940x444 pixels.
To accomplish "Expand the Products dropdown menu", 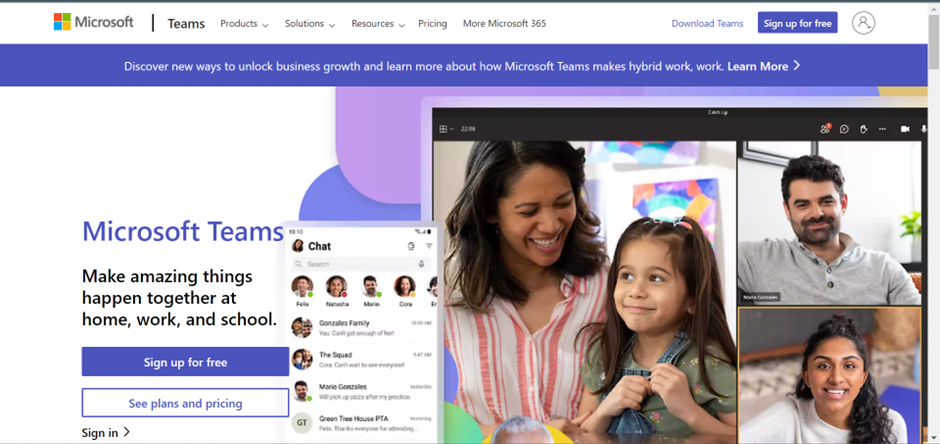I will coord(244,23).
